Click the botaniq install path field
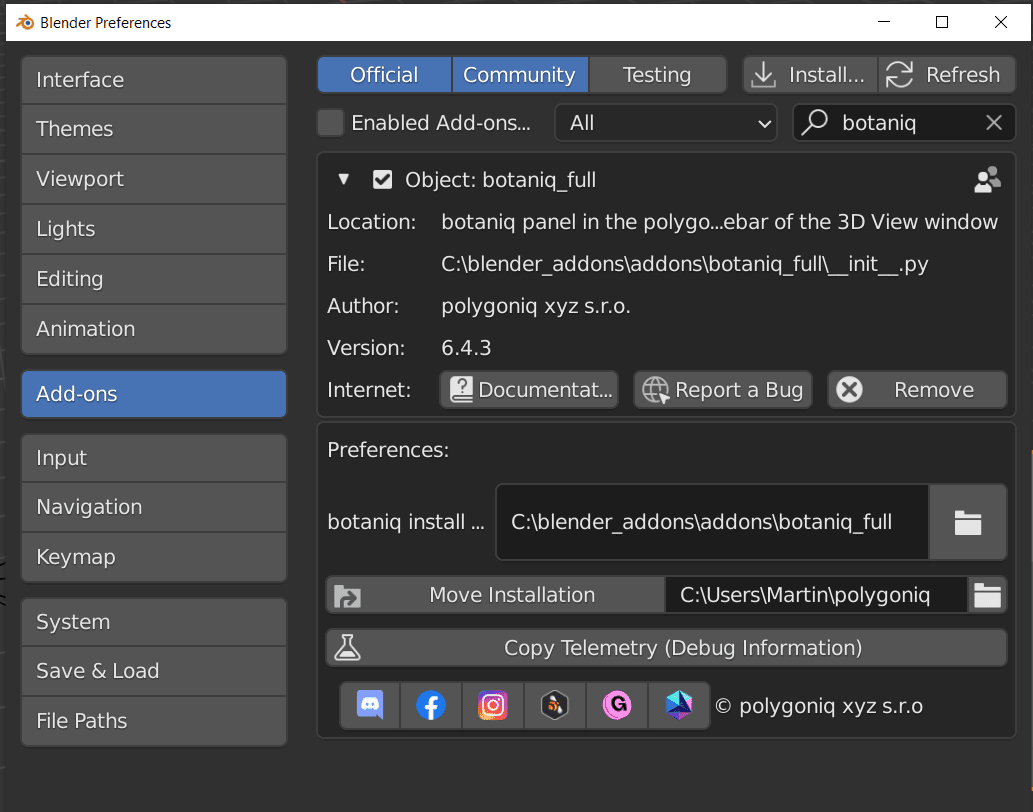This screenshot has width=1033, height=812. 712,522
